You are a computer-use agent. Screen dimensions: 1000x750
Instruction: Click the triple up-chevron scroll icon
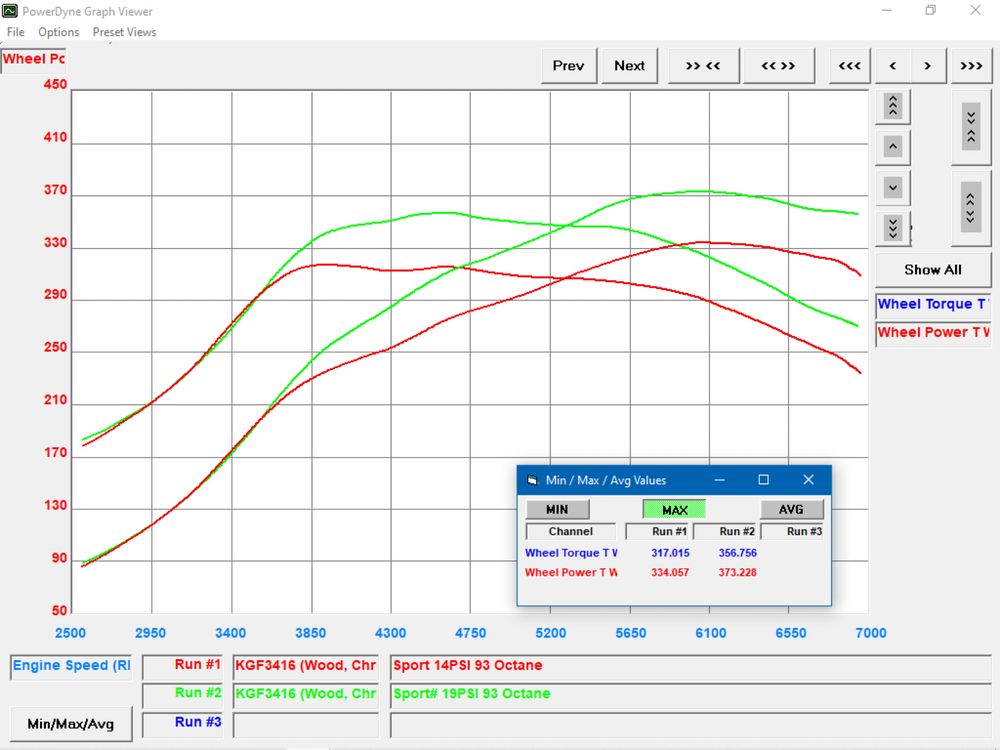tap(893, 107)
